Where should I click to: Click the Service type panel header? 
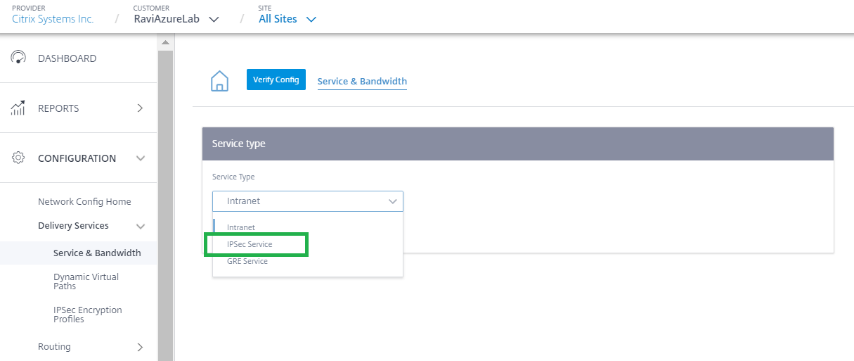point(517,144)
